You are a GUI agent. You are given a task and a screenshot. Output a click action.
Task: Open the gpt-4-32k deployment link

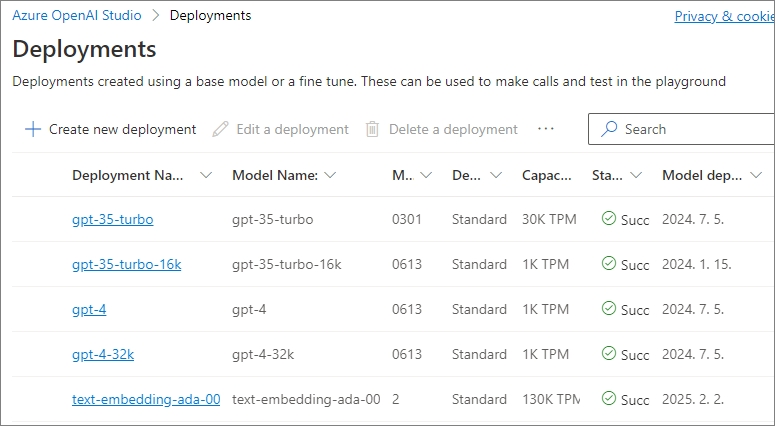(103, 354)
